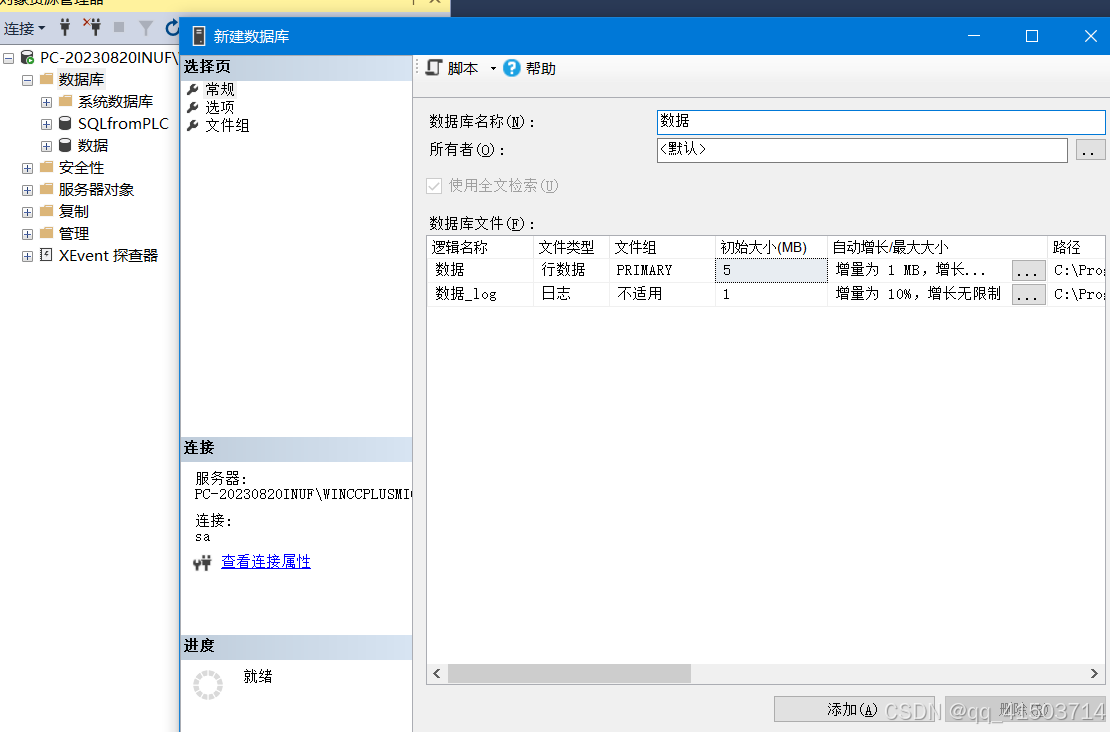
Task: Select the 文件组 page under 选择页
Action: pos(226,125)
